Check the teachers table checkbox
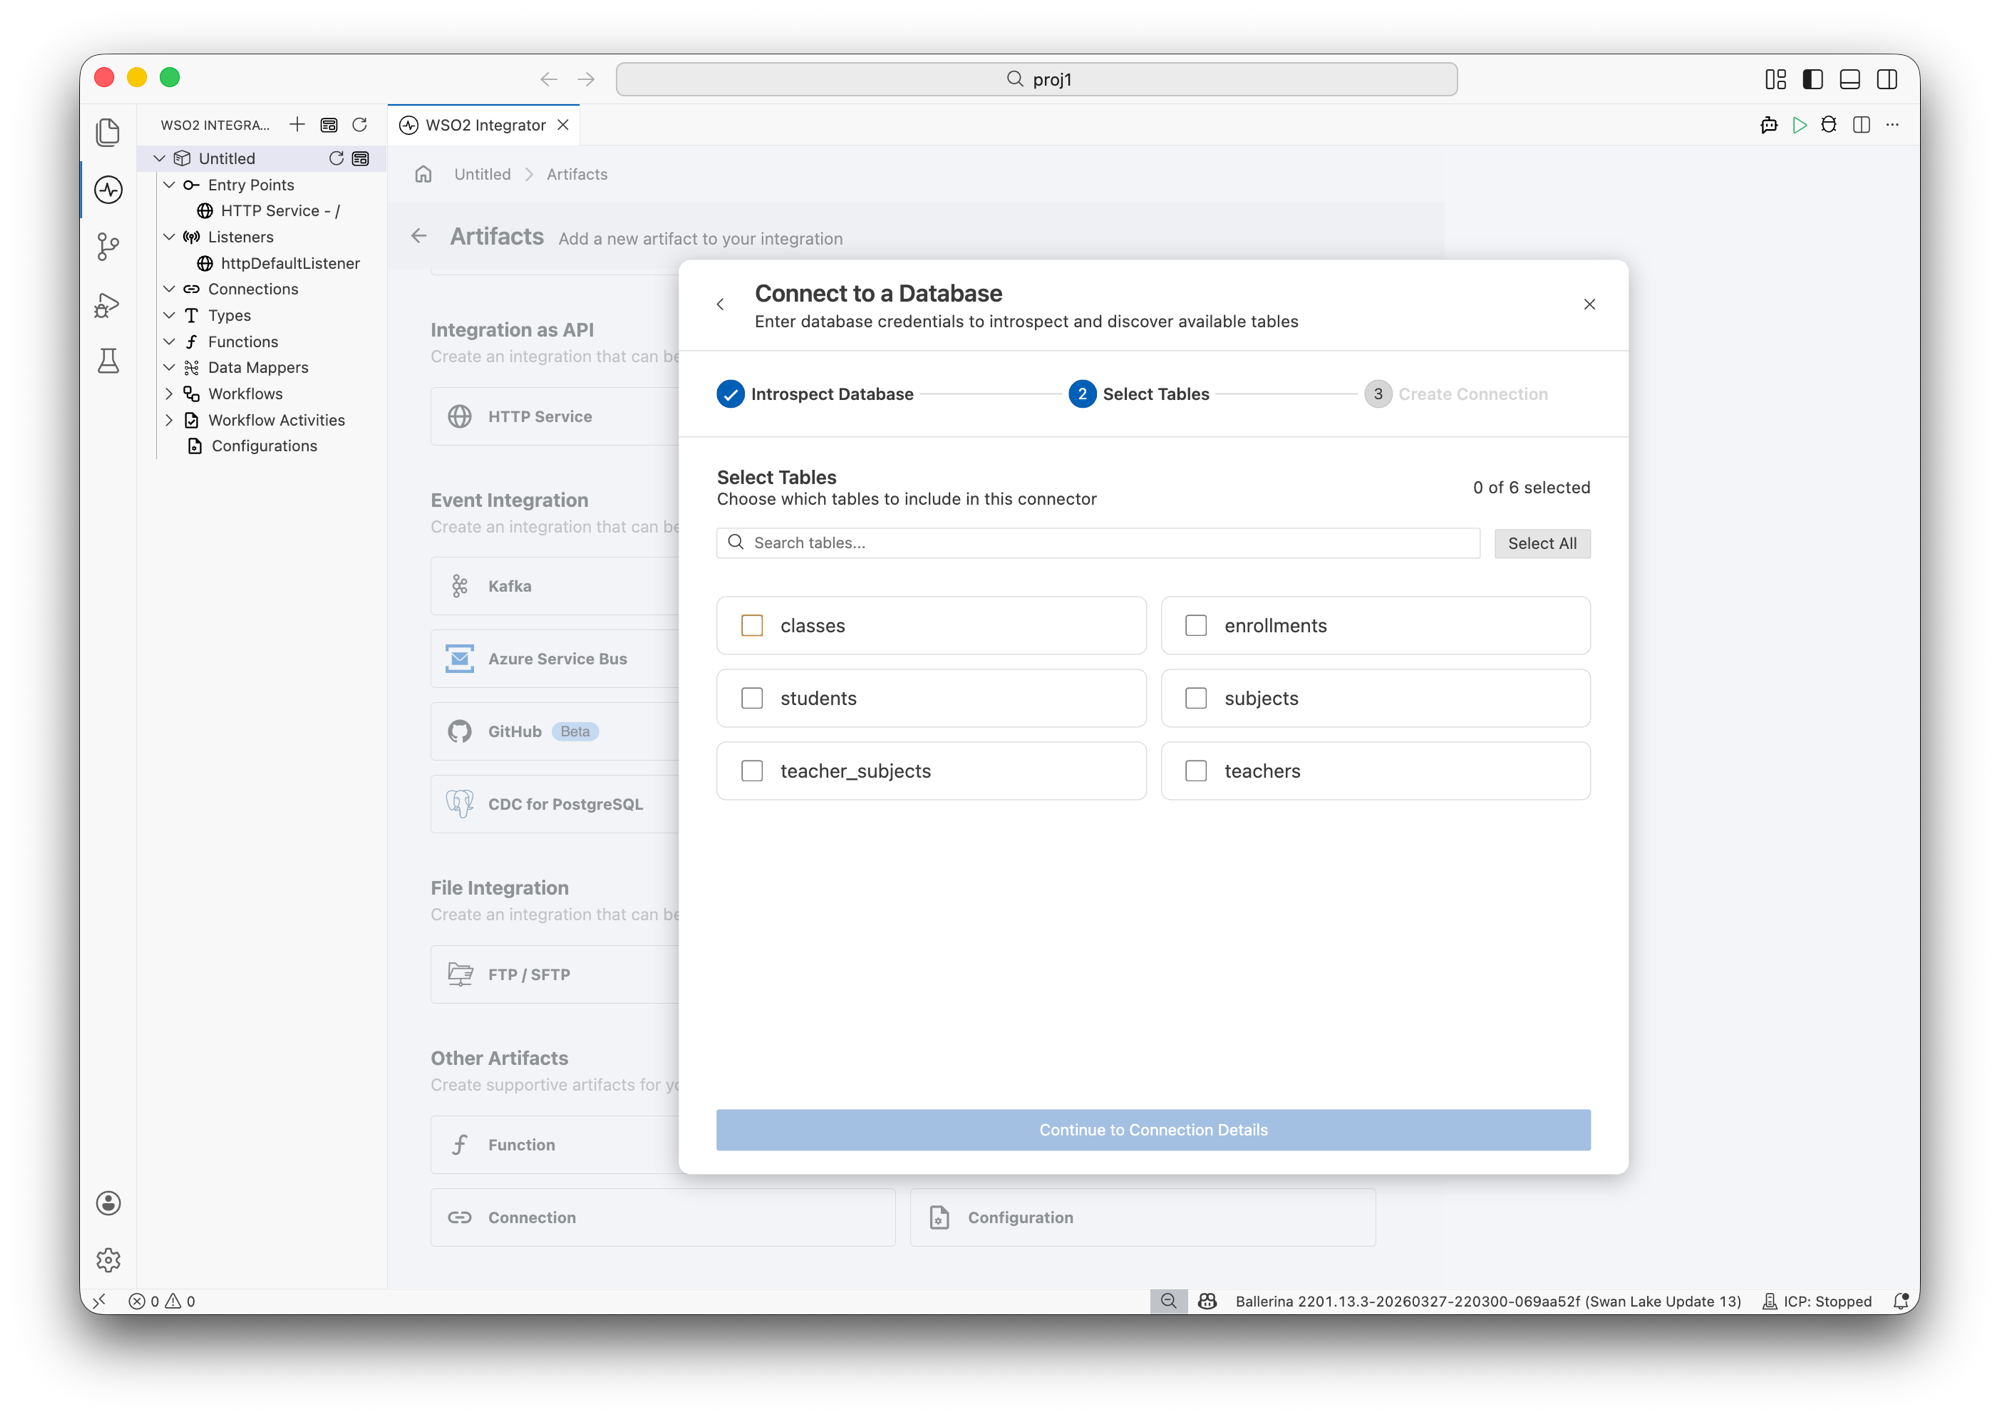Image resolution: width=2000 pixels, height=1420 pixels. 1196,771
